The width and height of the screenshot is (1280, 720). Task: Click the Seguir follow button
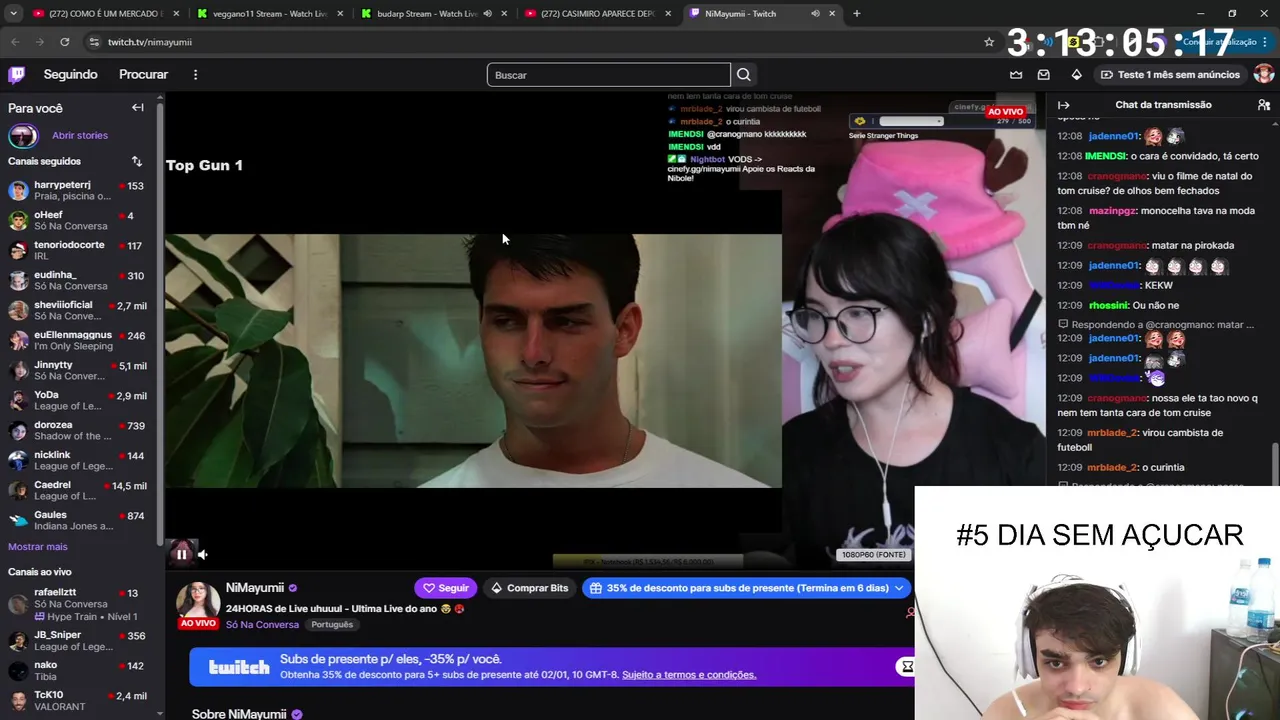tap(445, 588)
